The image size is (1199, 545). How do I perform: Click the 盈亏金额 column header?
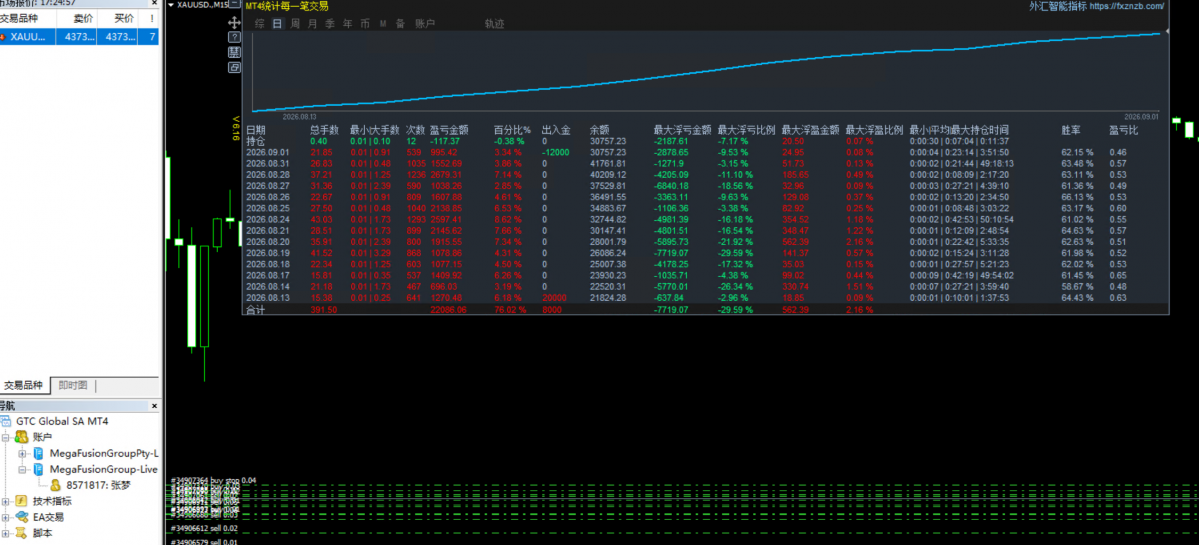point(449,130)
